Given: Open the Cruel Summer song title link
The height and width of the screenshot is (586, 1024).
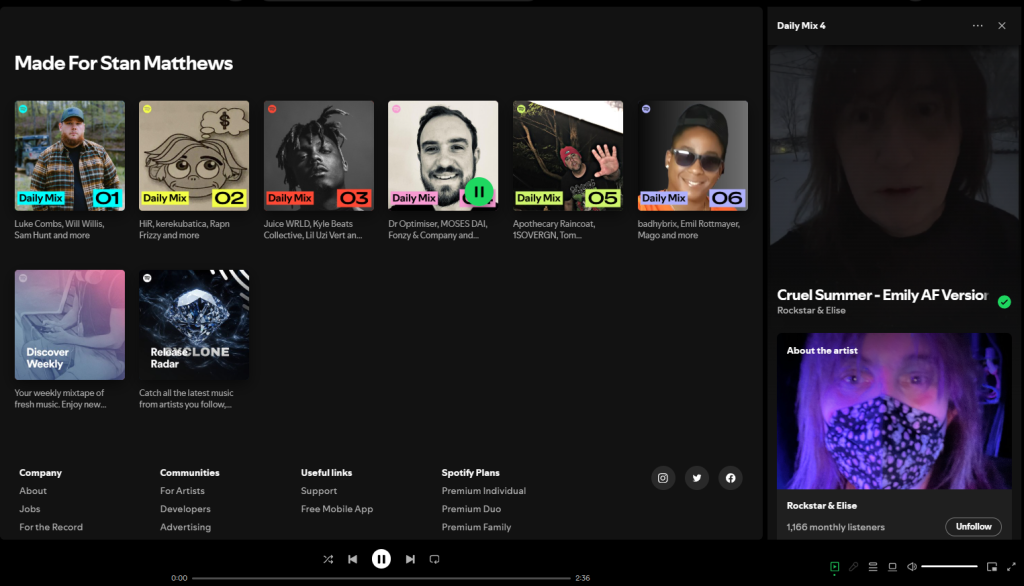Looking at the screenshot, I should click(x=882, y=295).
